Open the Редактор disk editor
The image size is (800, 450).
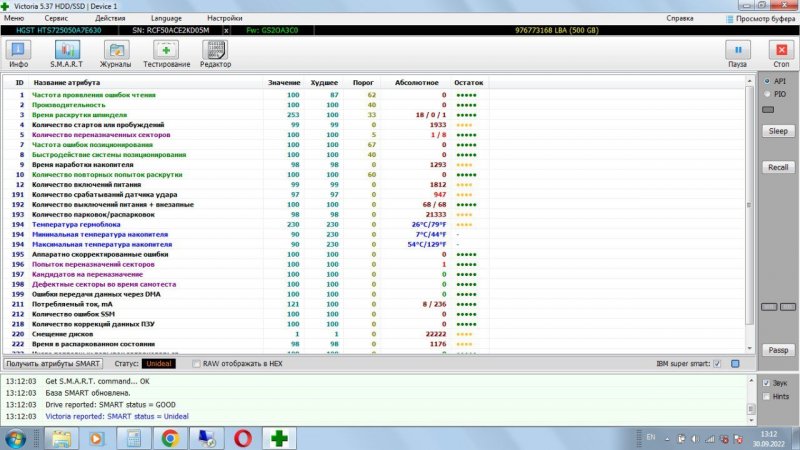click(215, 53)
